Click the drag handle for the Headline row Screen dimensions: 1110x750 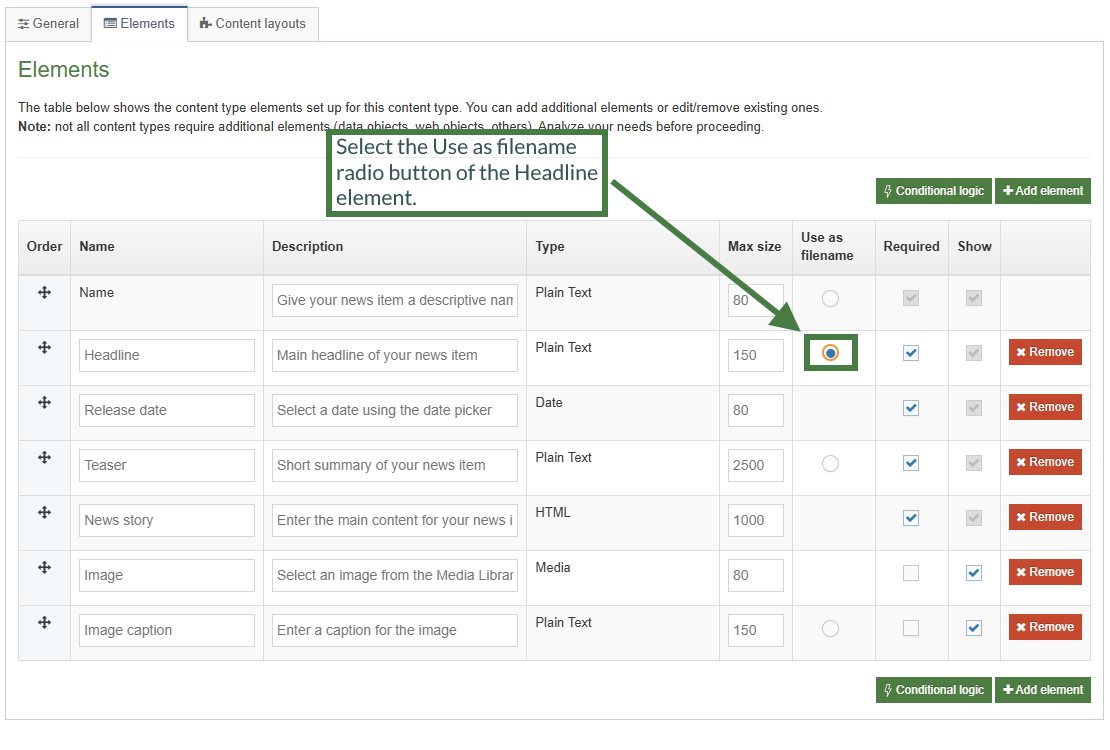42,347
